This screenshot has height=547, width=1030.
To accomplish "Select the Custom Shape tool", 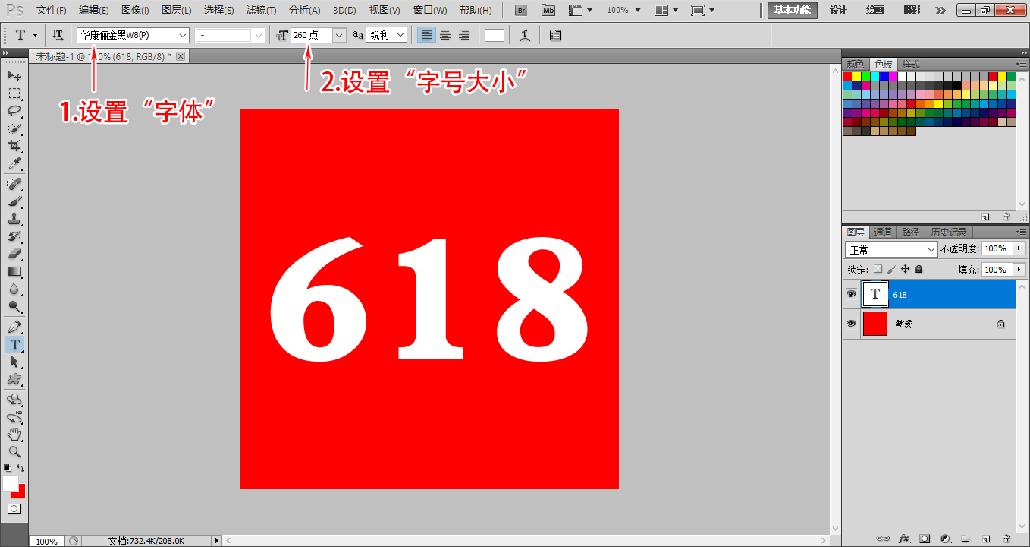I will (x=14, y=380).
